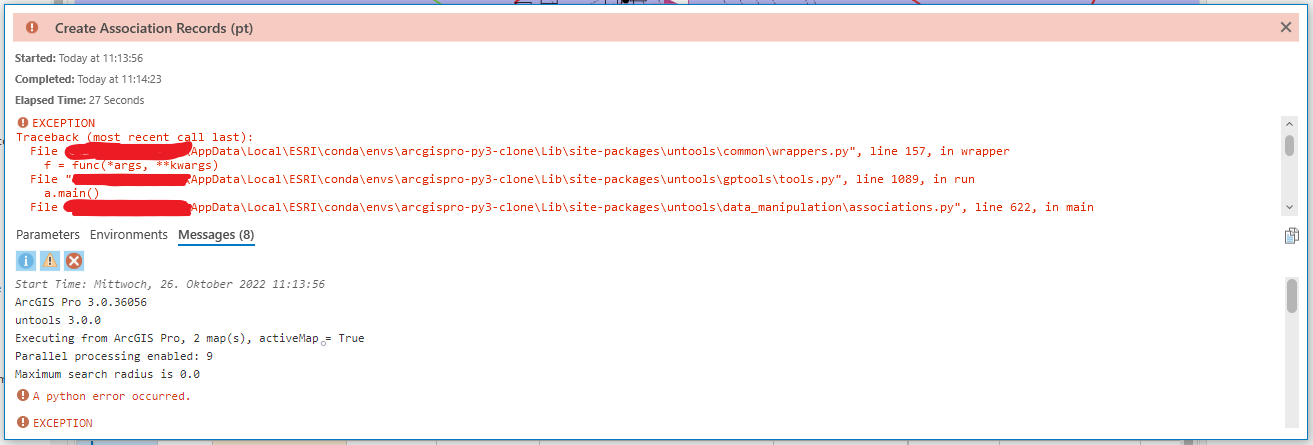Click the top EXCEPTION error icon
The width and height of the screenshot is (1313, 445).
[23, 123]
